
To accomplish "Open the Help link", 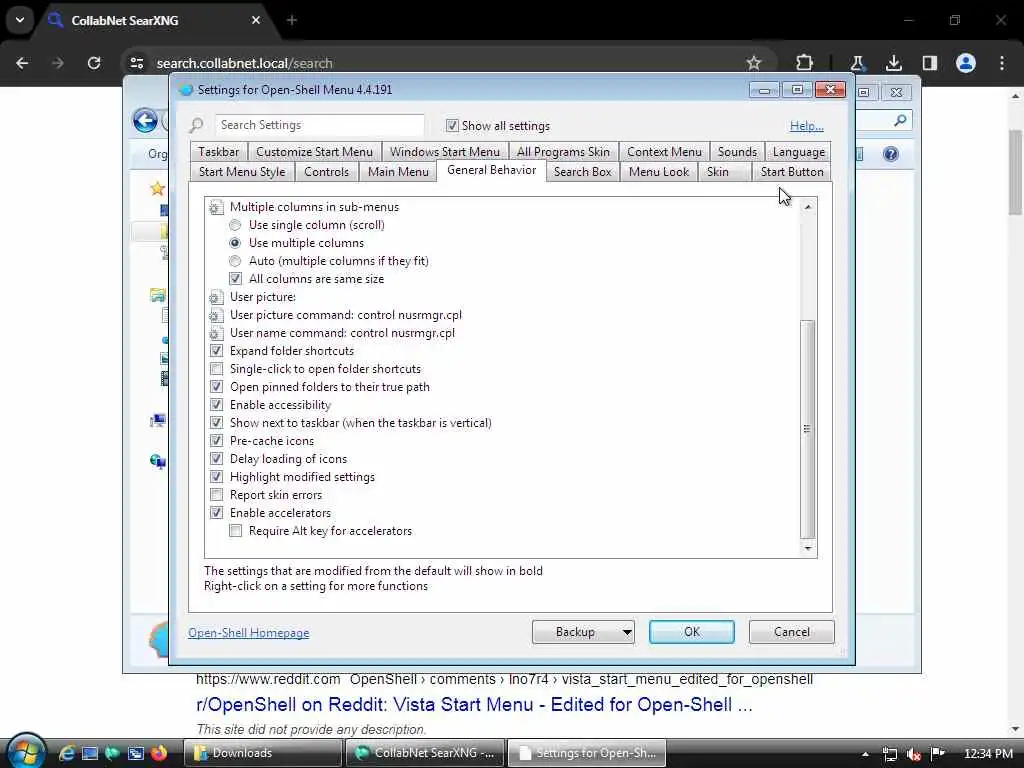I will point(807,126).
